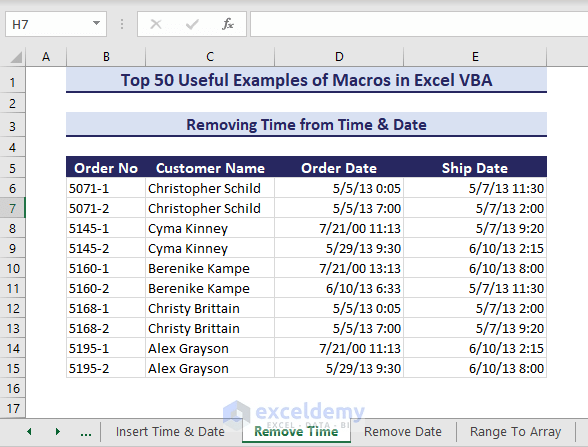Click the Order Date header cell
This screenshot has width=588, height=447.
339,168
